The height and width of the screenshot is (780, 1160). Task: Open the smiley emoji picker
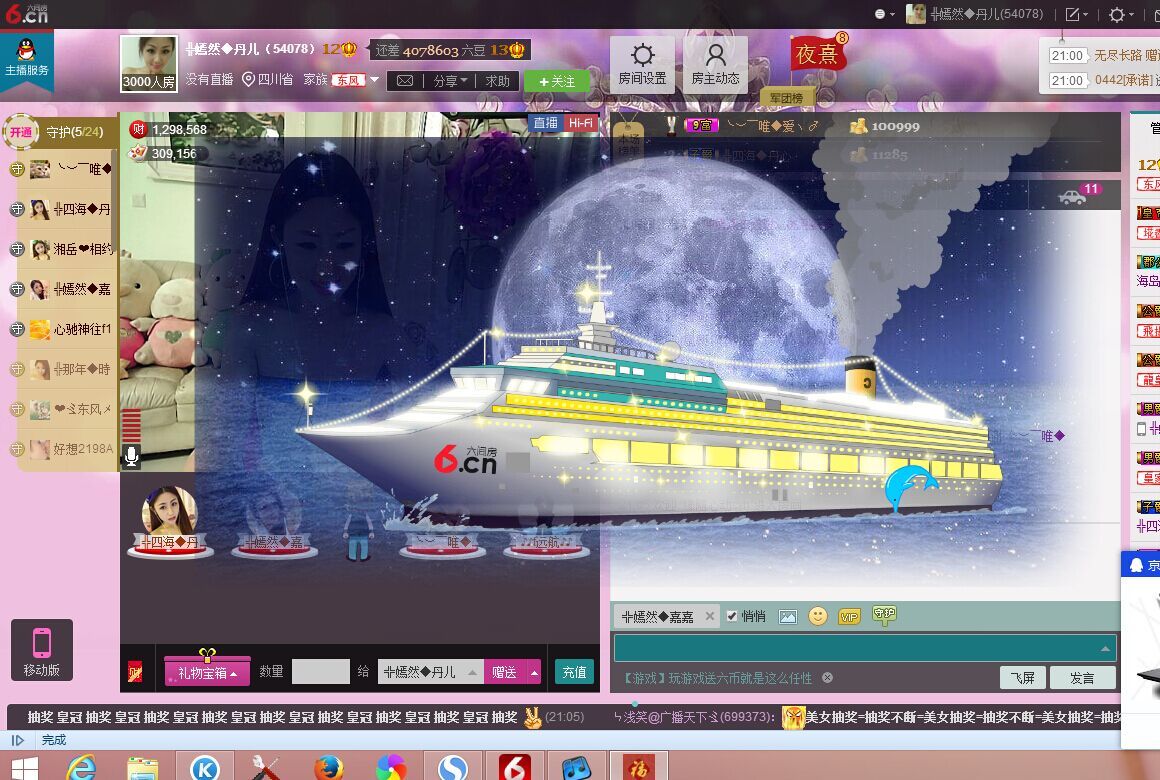pos(817,616)
